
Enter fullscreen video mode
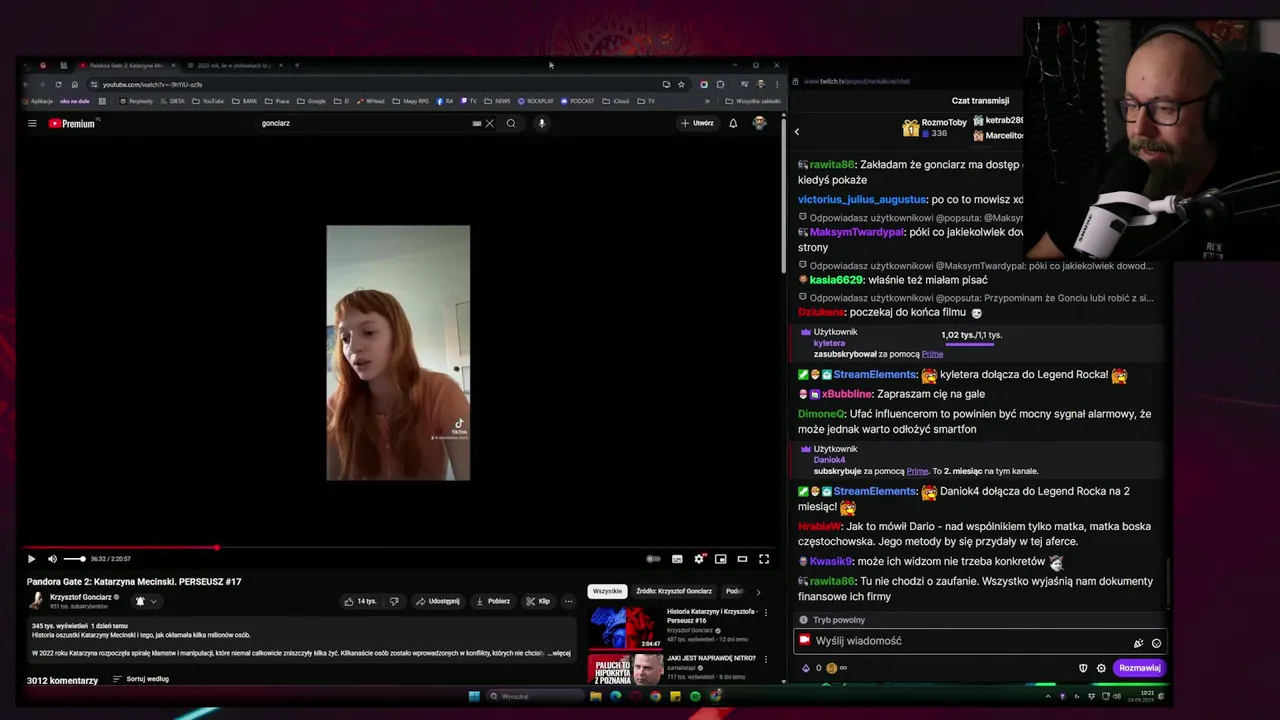(764, 559)
